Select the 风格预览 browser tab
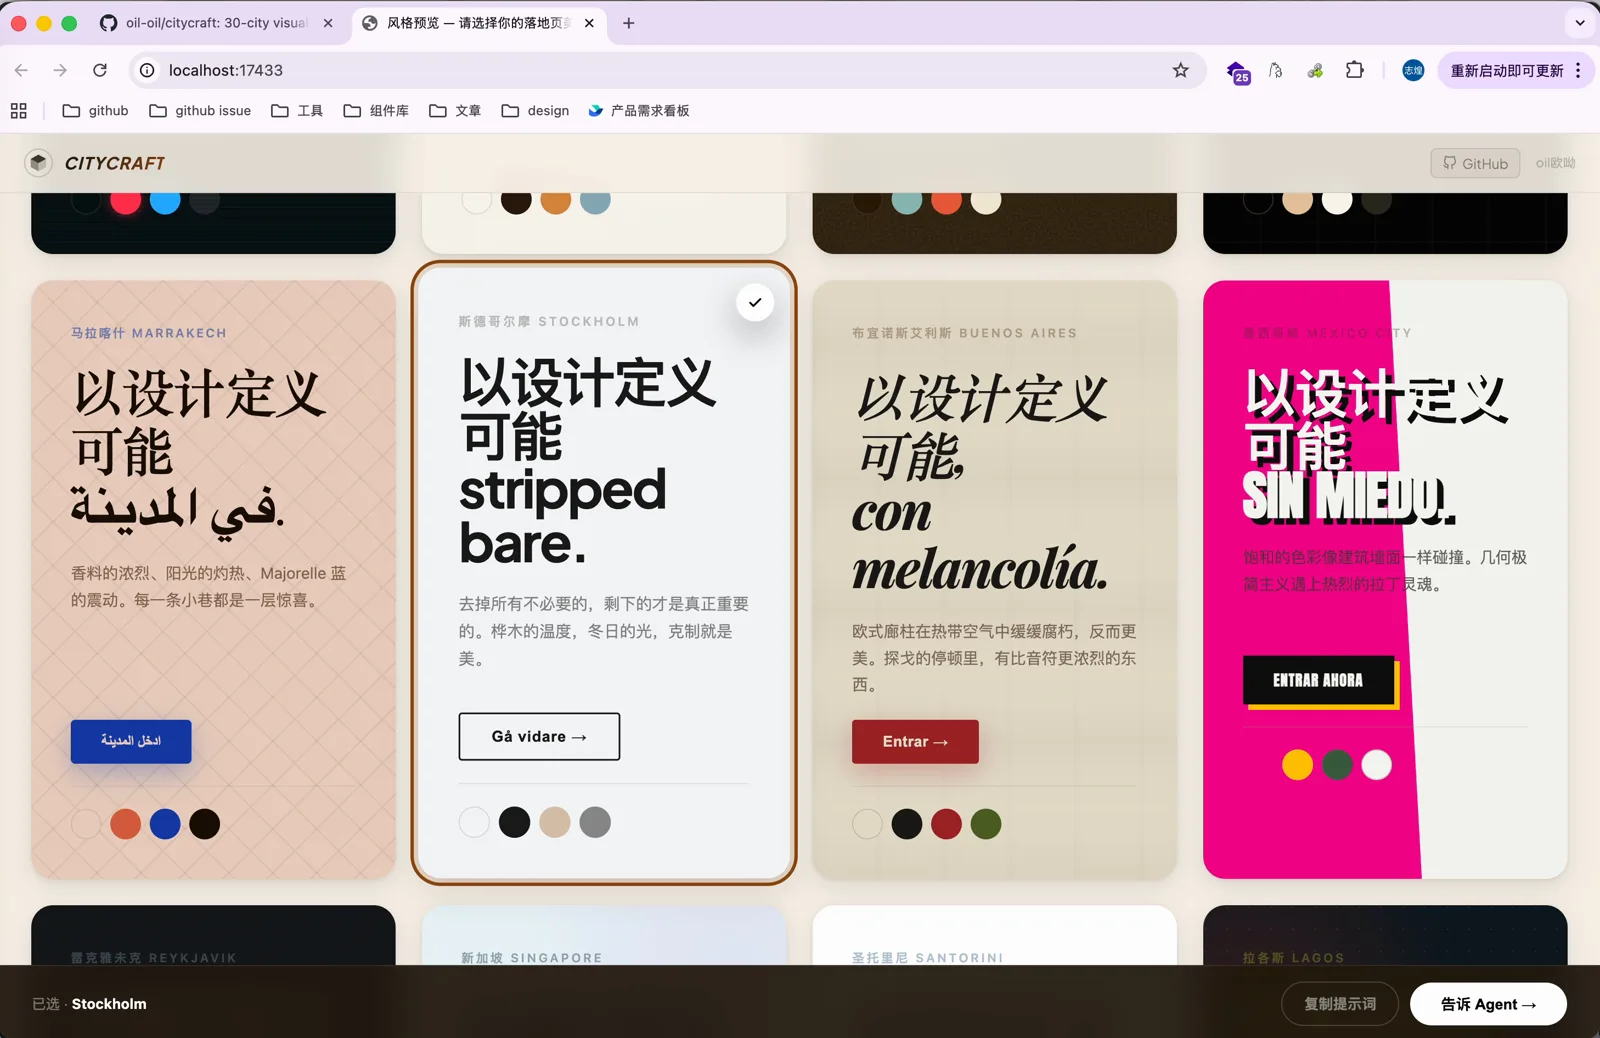This screenshot has width=1600, height=1038. [x=478, y=23]
